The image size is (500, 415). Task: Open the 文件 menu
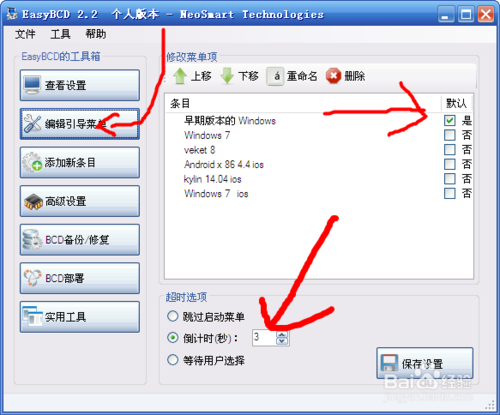tap(25, 34)
